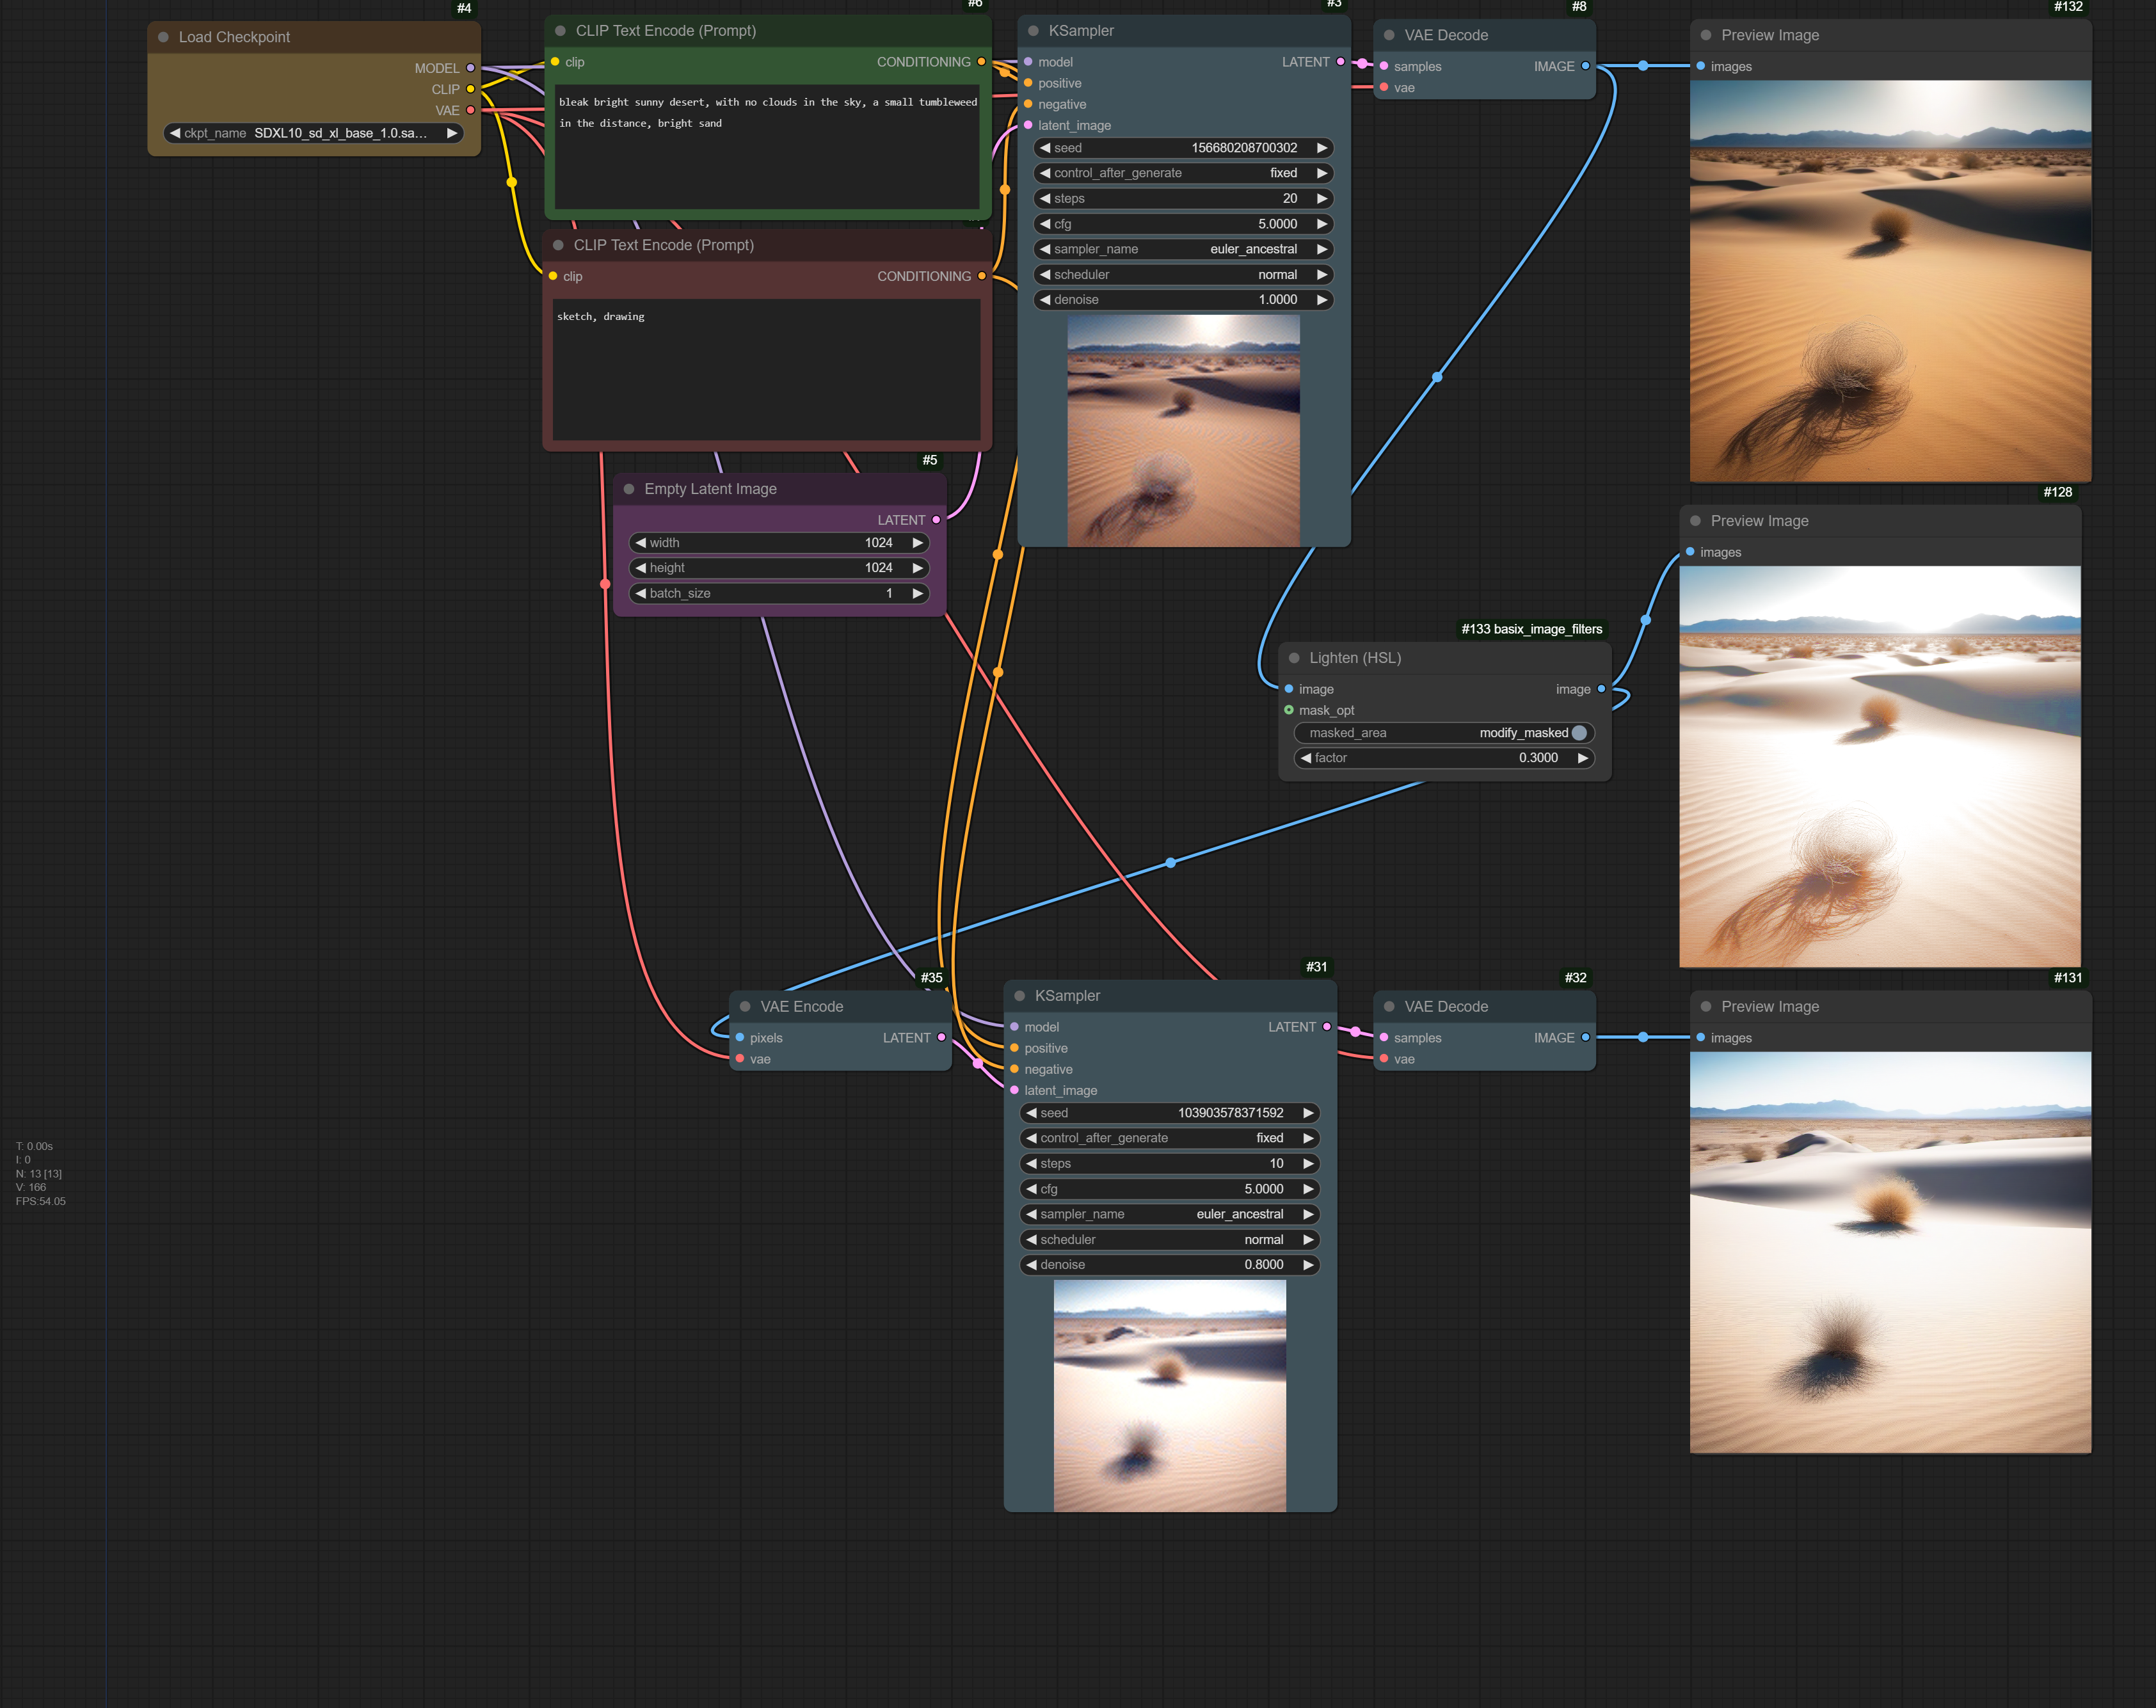Click the MODEL output socket on Load Checkpoint
Screen dimensions: 2156x1708
[470, 68]
